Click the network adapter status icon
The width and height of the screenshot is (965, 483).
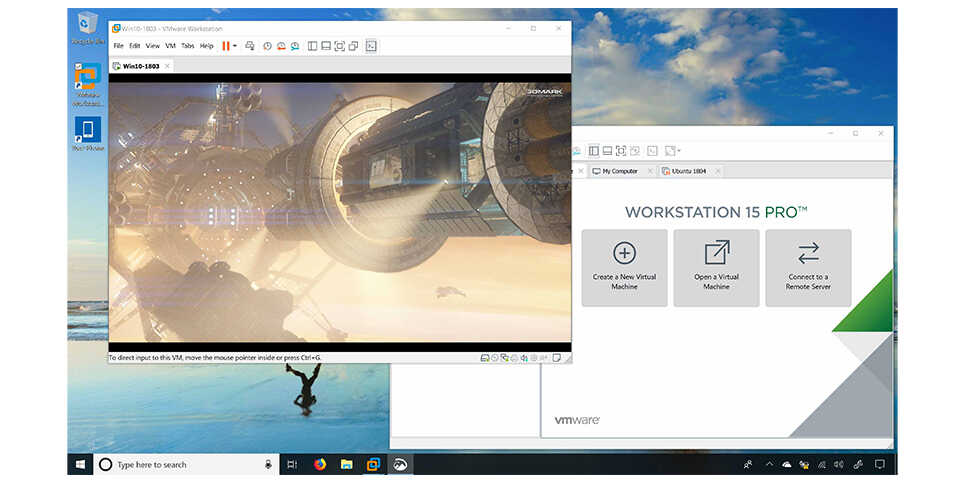[504, 357]
